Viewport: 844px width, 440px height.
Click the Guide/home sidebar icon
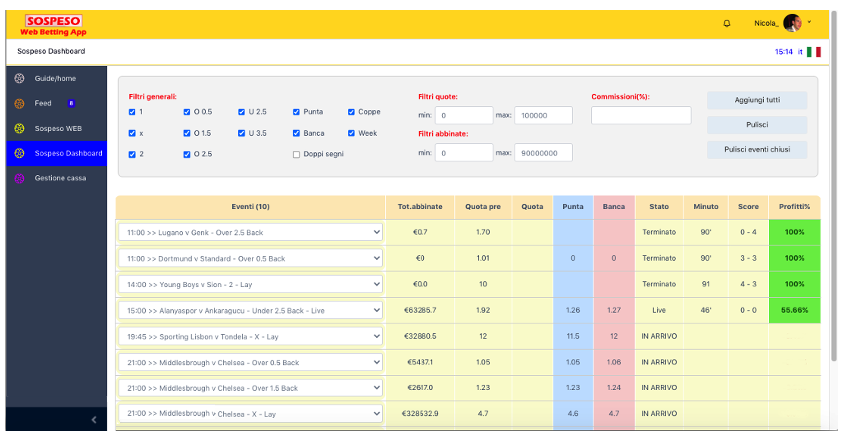[19, 78]
